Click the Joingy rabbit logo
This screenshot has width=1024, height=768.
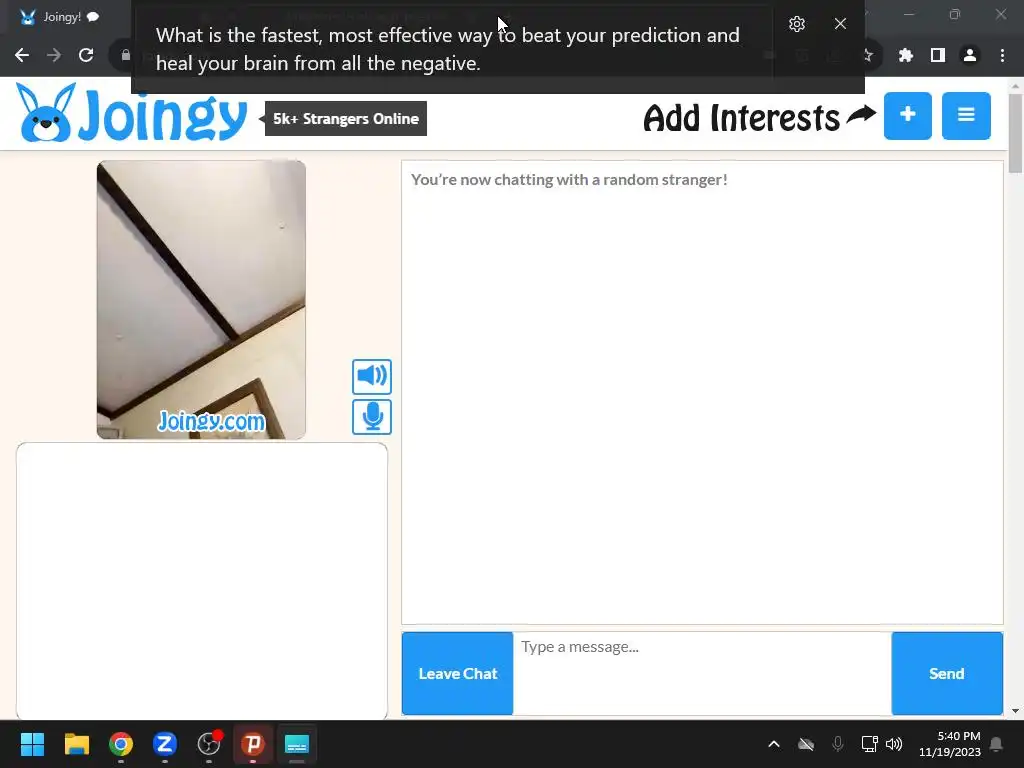click(131, 114)
